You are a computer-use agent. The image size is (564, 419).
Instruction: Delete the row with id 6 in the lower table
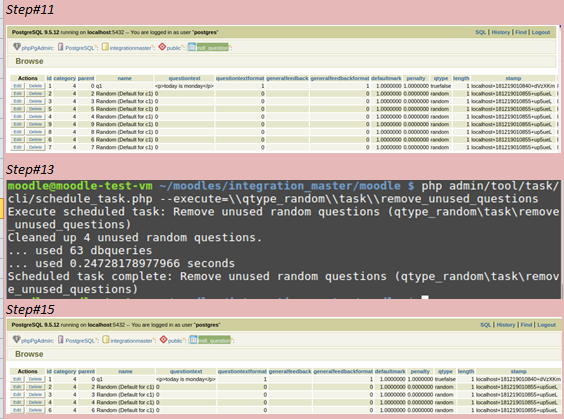(35, 410)
